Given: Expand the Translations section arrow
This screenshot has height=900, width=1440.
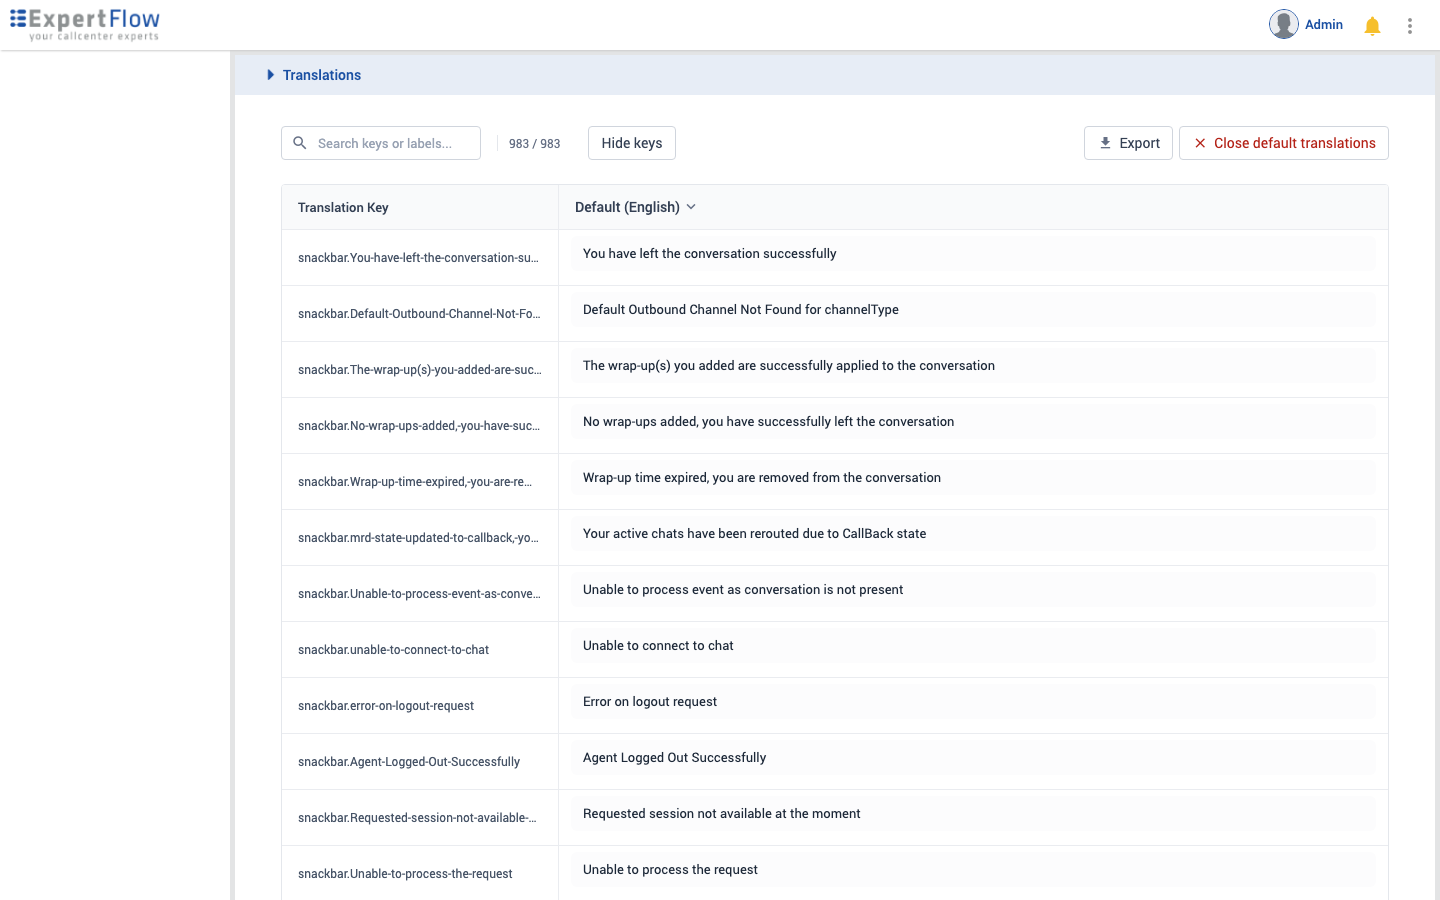Looking at the screenshot, I should pos(270,75).
